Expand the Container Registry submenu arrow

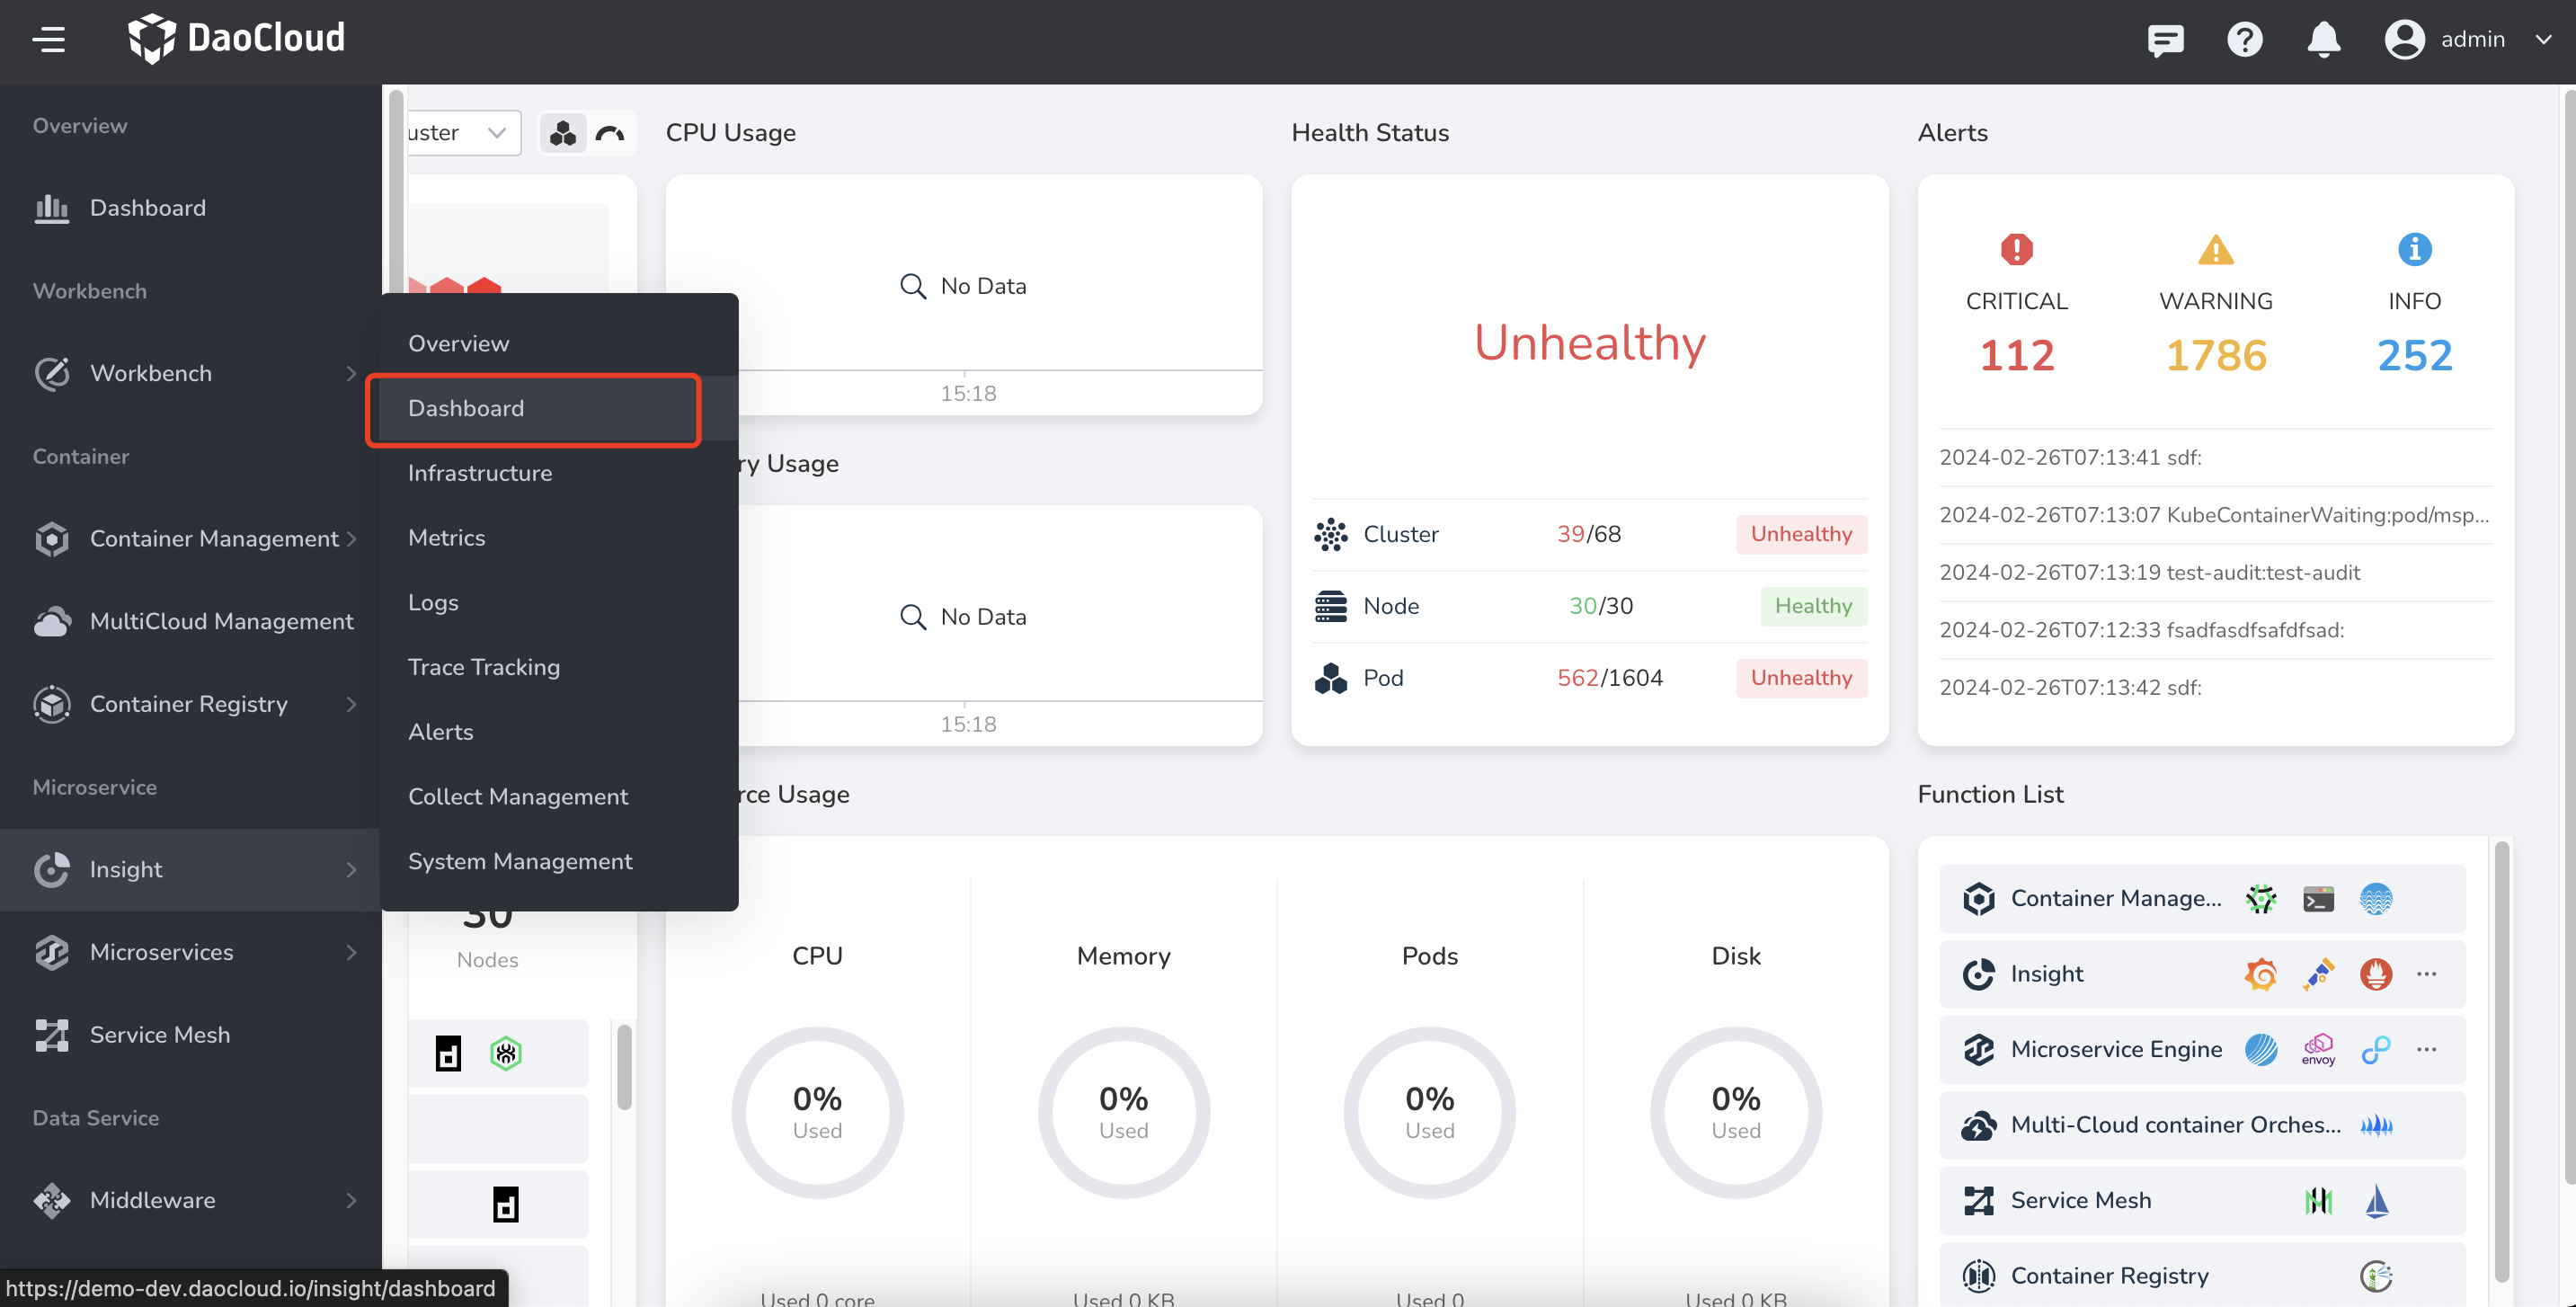click(x=351, y=704)
